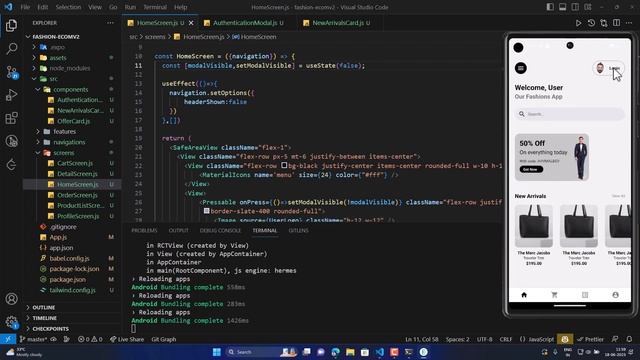Click the Run play button in editor toolbar
Image resolution: width=640 pixels, height=360 pixels.
(x=578, y=23)
